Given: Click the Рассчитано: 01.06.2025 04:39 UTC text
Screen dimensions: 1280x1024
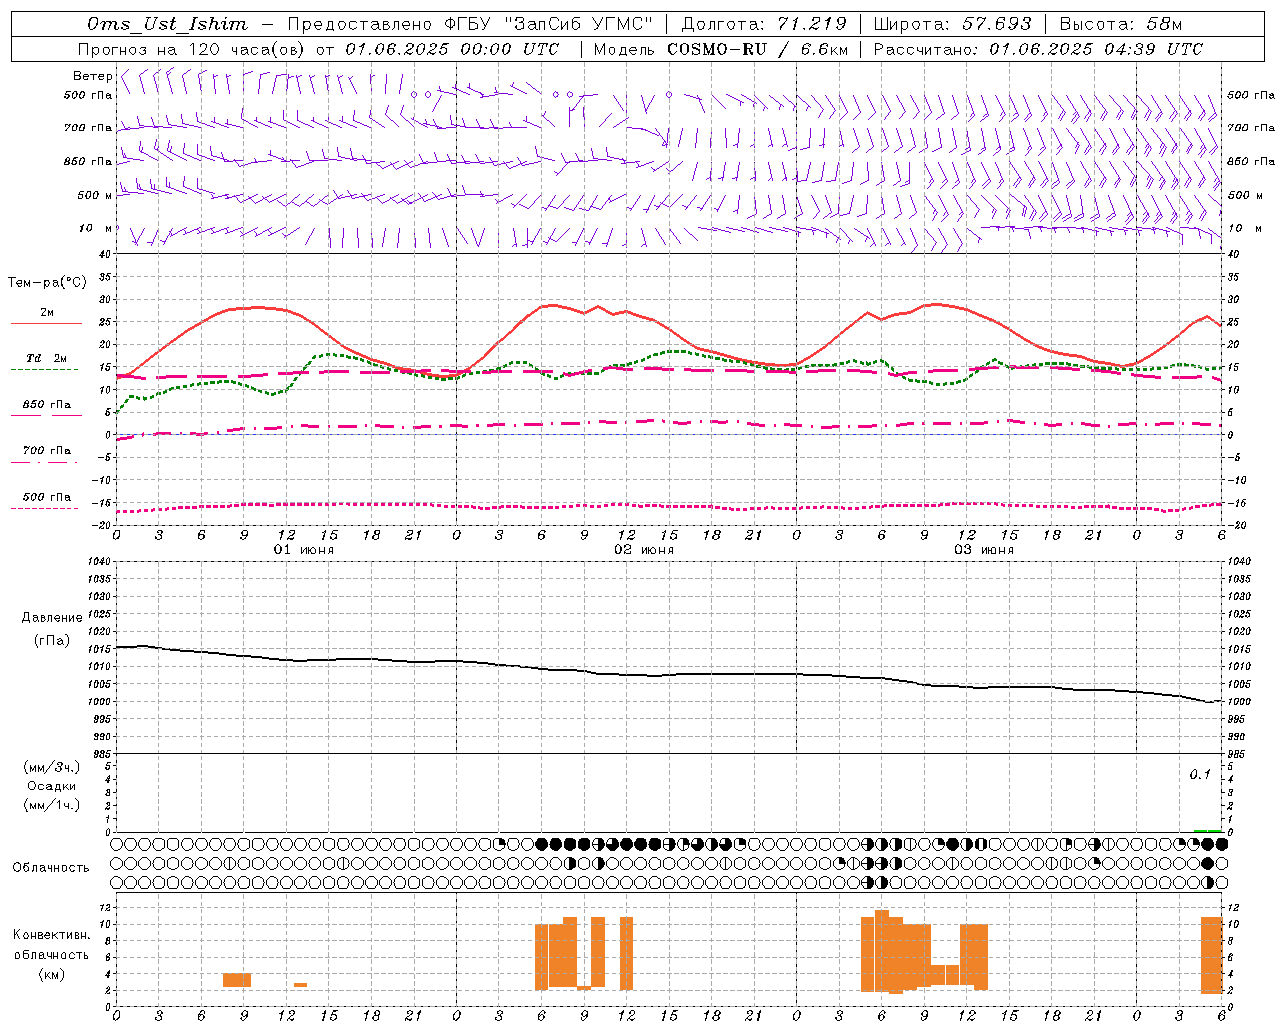Looking at the screenshot, I should [1038, 49].
